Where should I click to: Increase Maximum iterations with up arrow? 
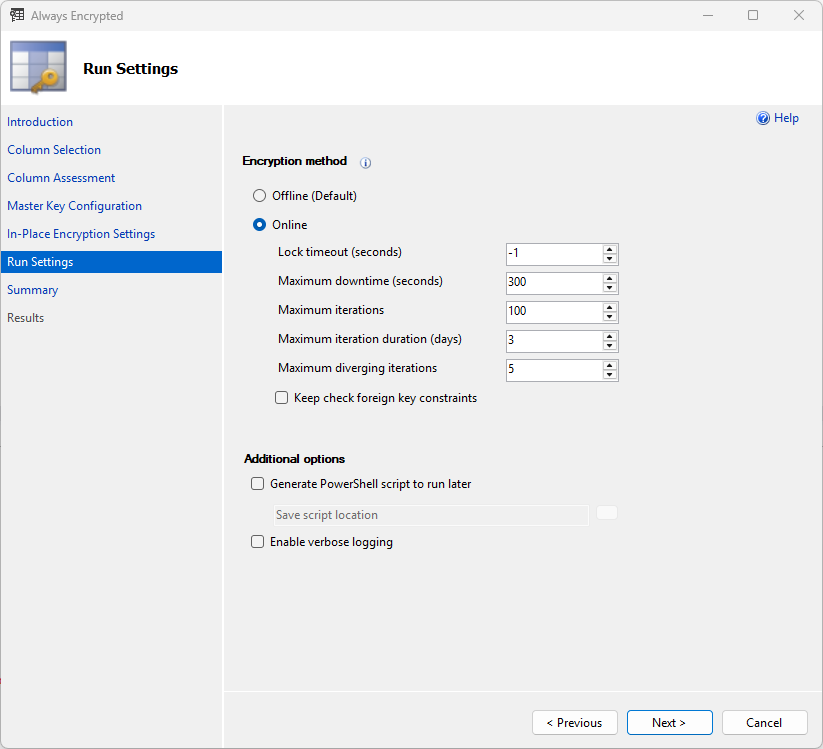(609, 307)
